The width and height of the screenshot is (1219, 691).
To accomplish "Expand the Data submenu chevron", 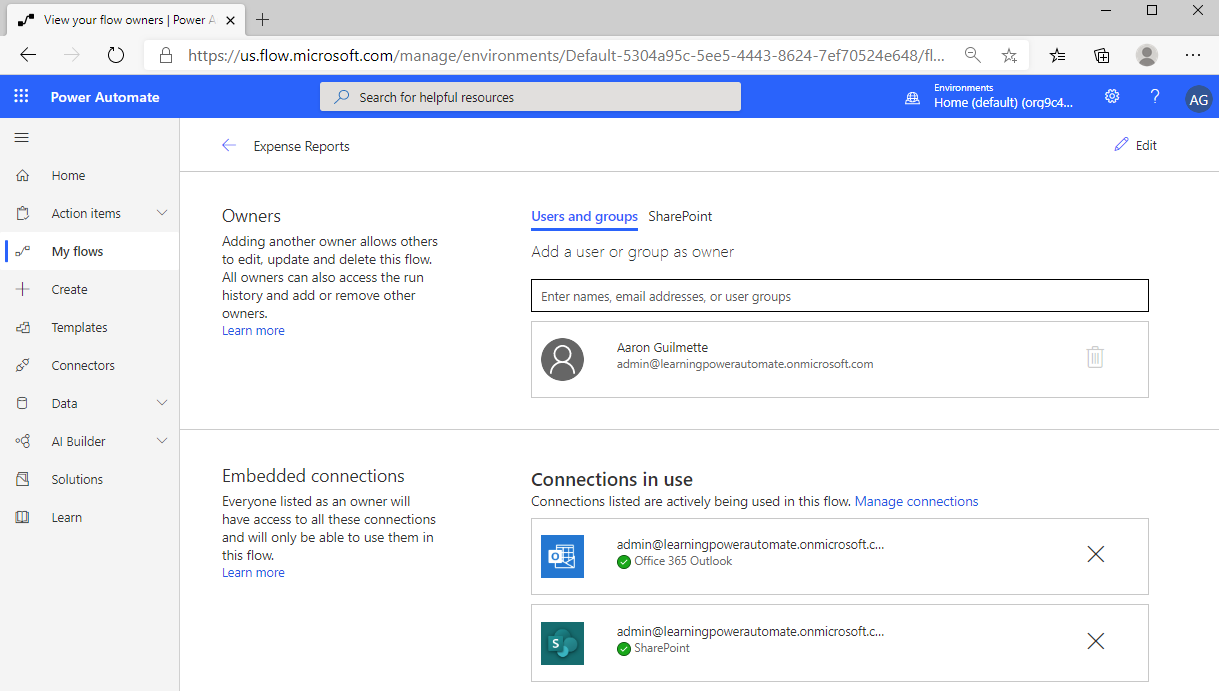I will pos(162,403).
